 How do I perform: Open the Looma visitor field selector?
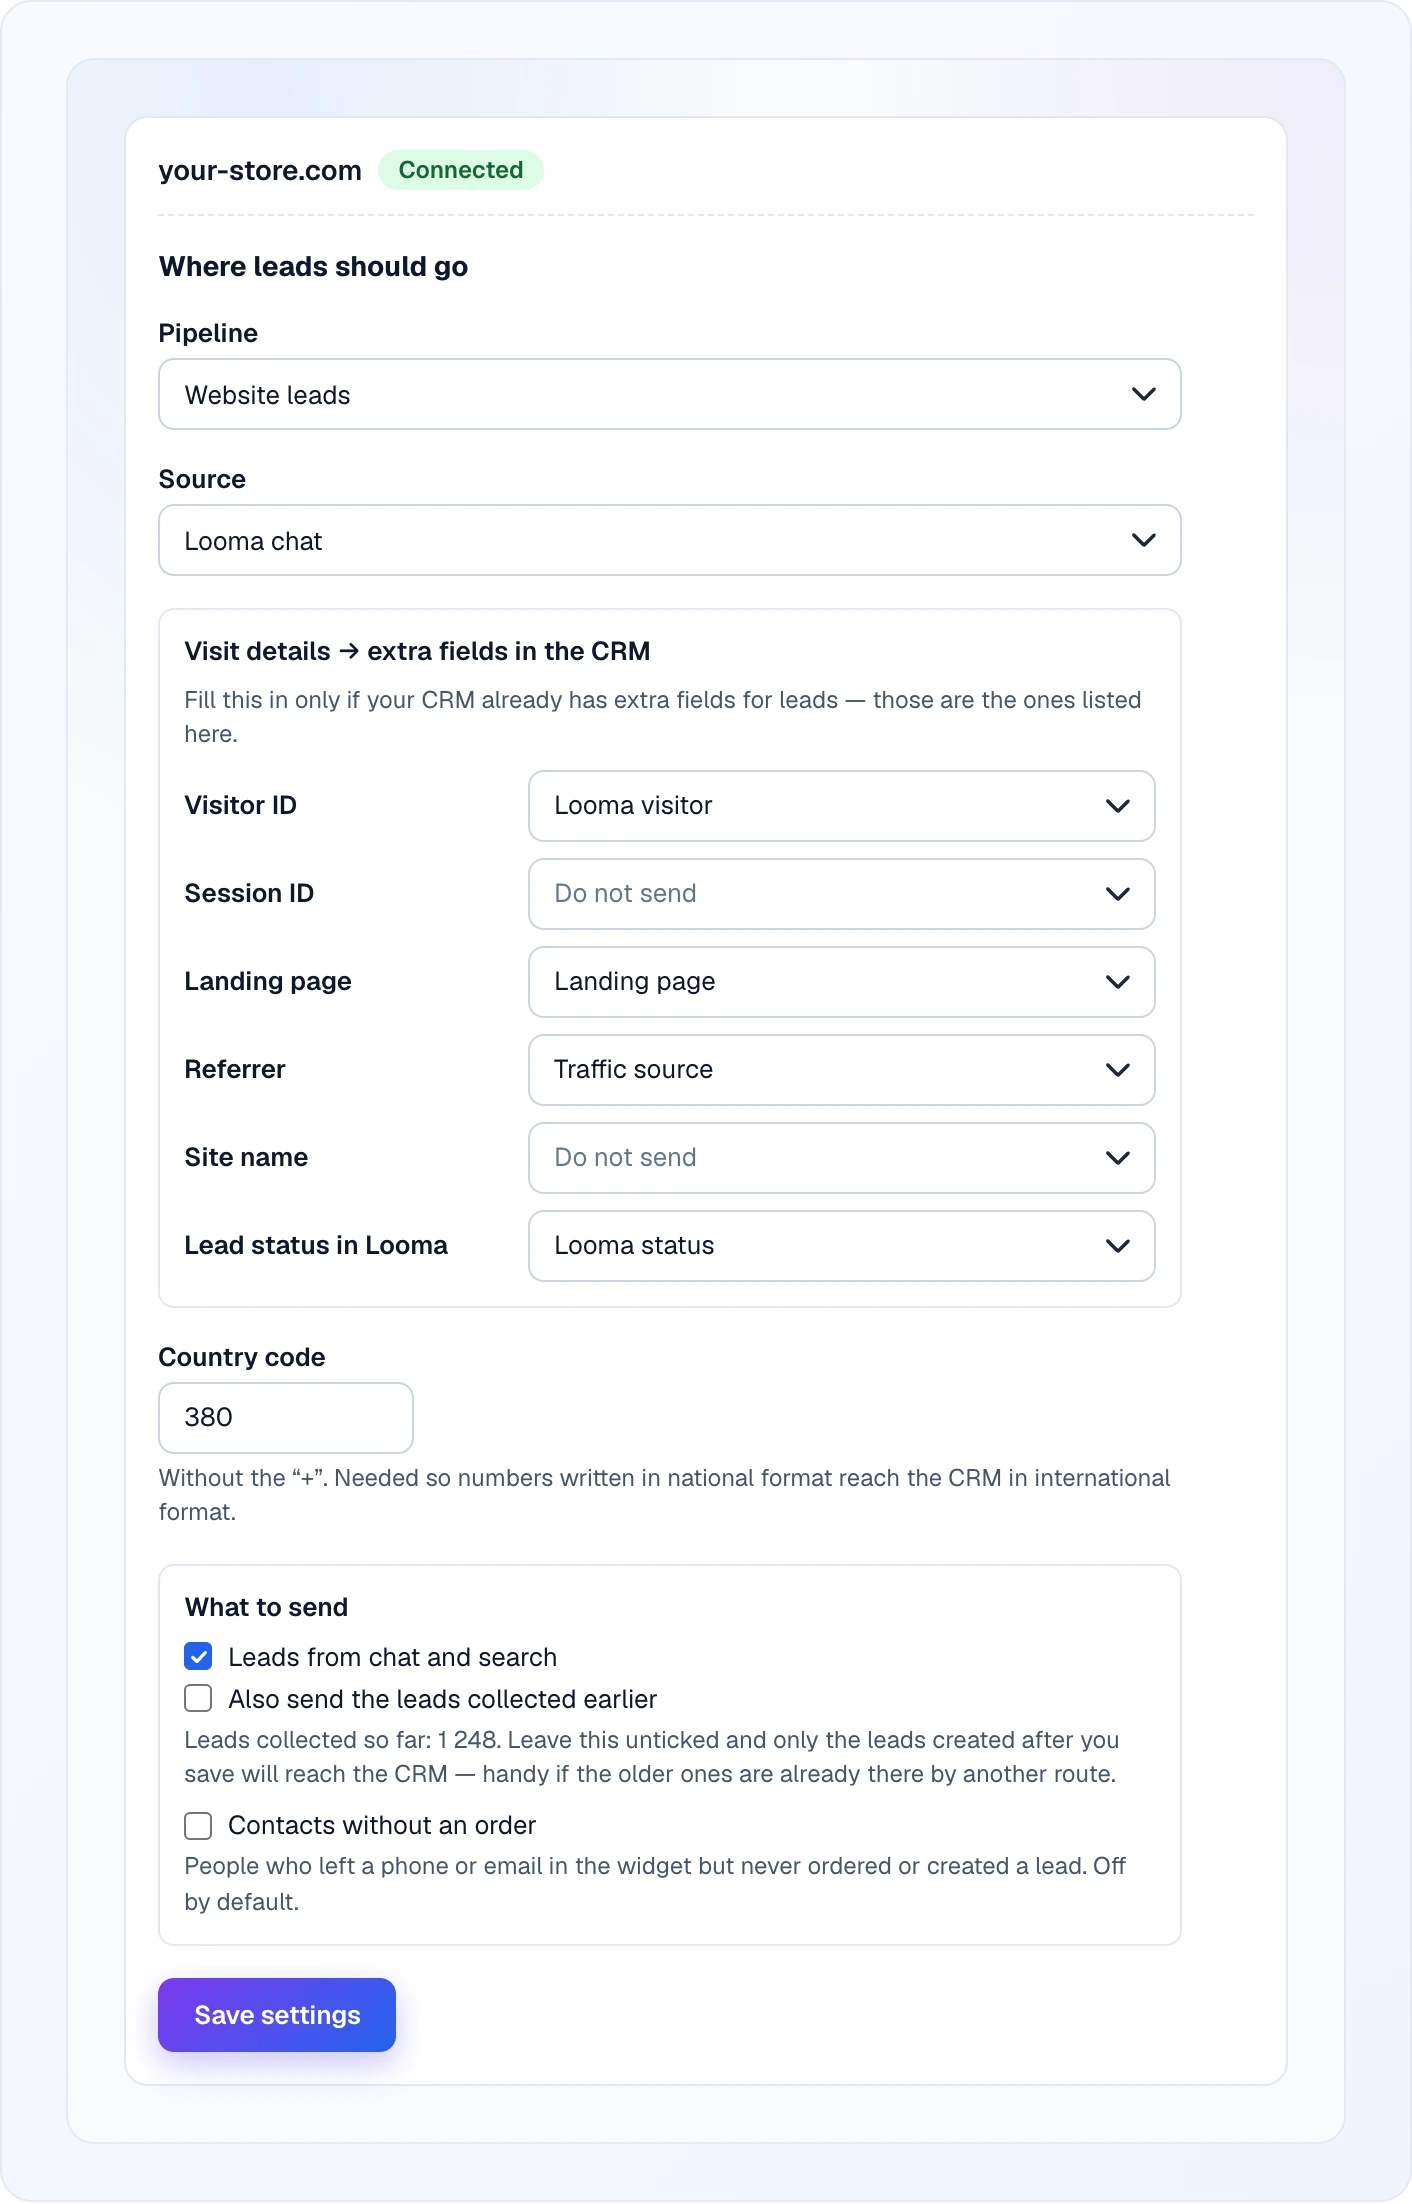[x=842, y=806]
